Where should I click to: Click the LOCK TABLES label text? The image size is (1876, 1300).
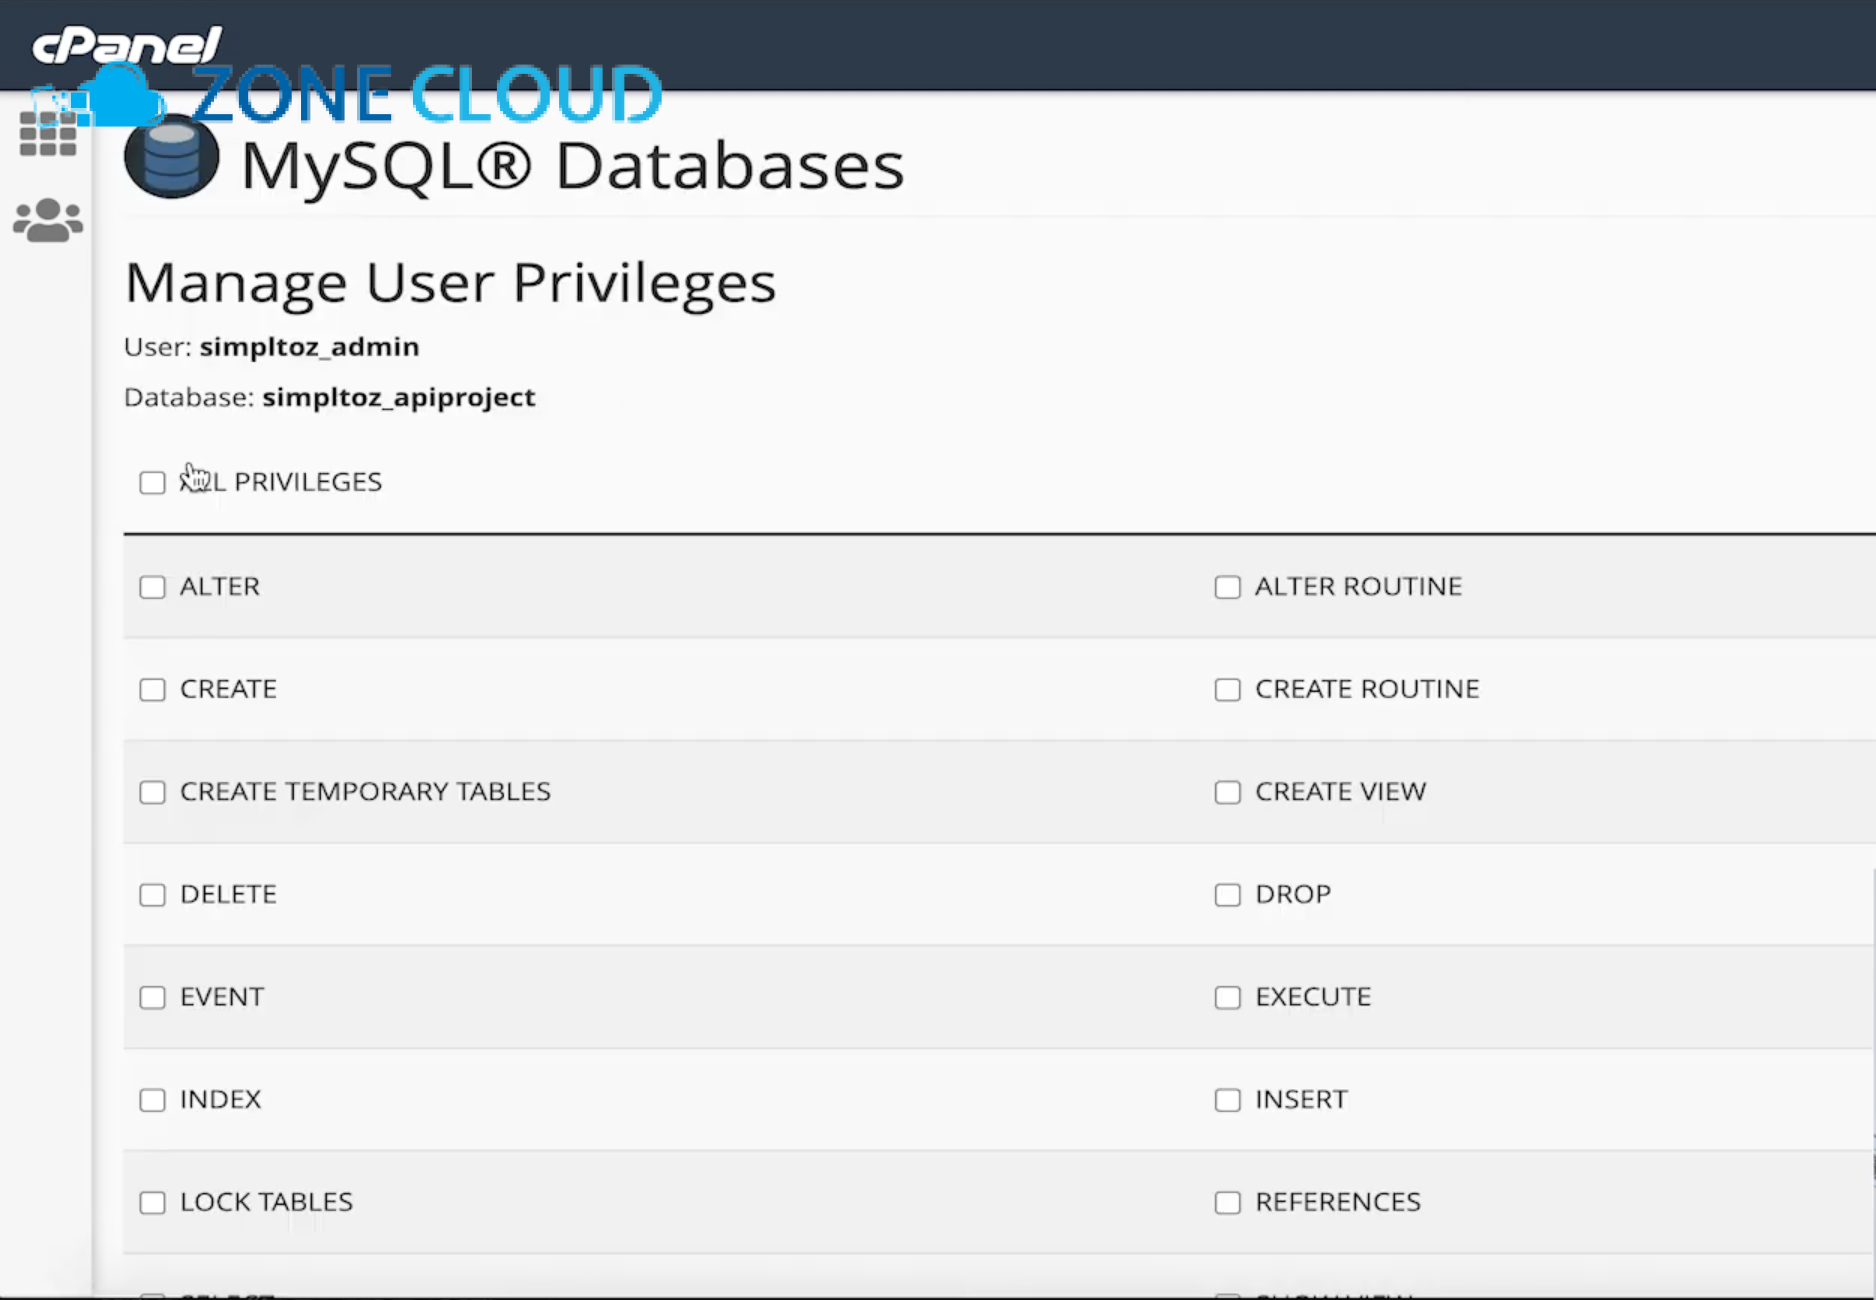coord(266,1202)
